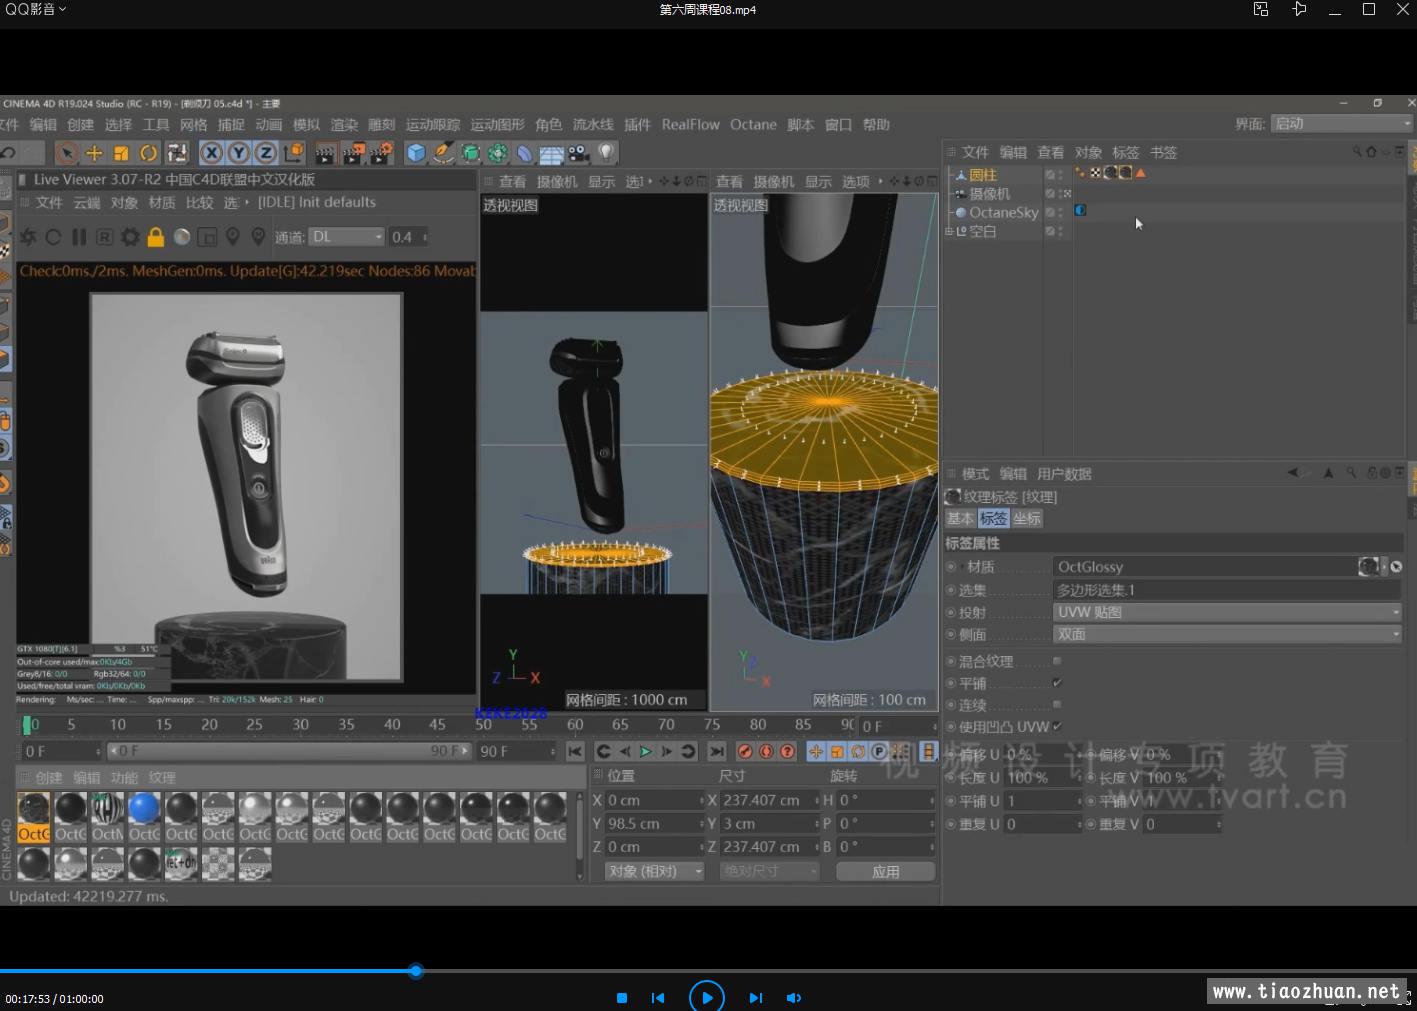Open the Octane menu
1417x1011 pixels.
tap(753, 125)
